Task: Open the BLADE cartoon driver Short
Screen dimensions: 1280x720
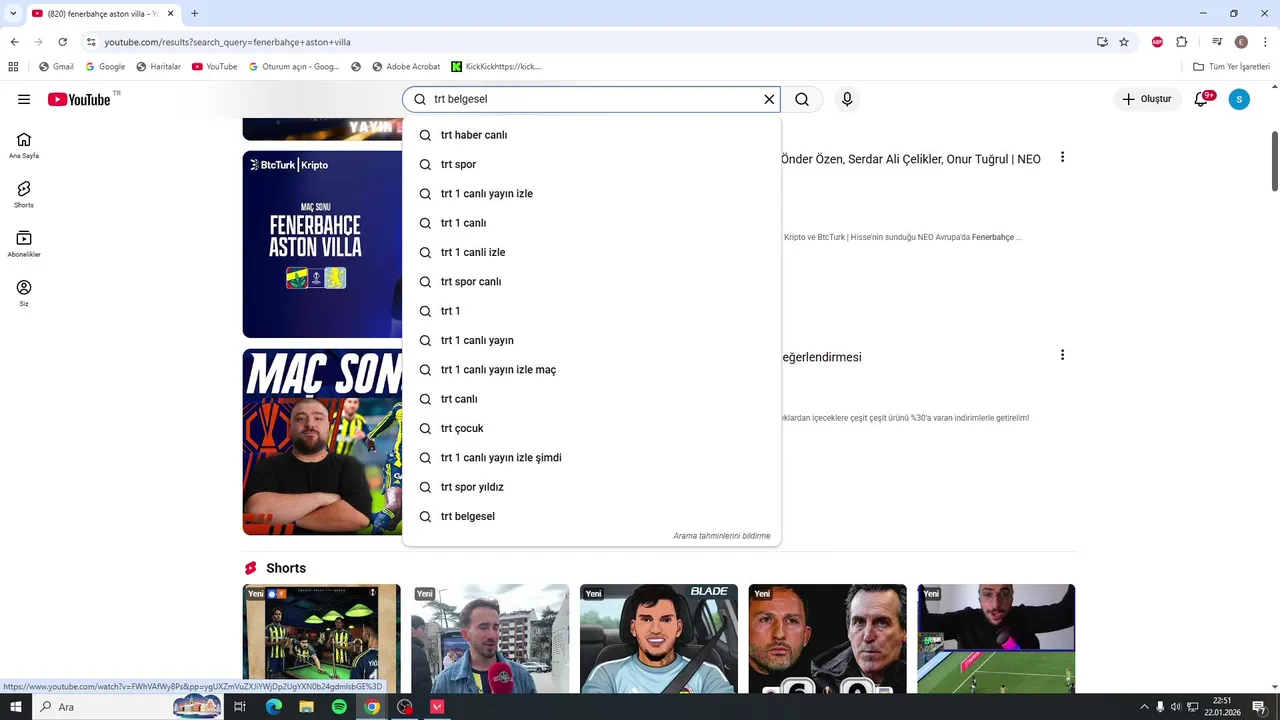Action: (659, 639)
